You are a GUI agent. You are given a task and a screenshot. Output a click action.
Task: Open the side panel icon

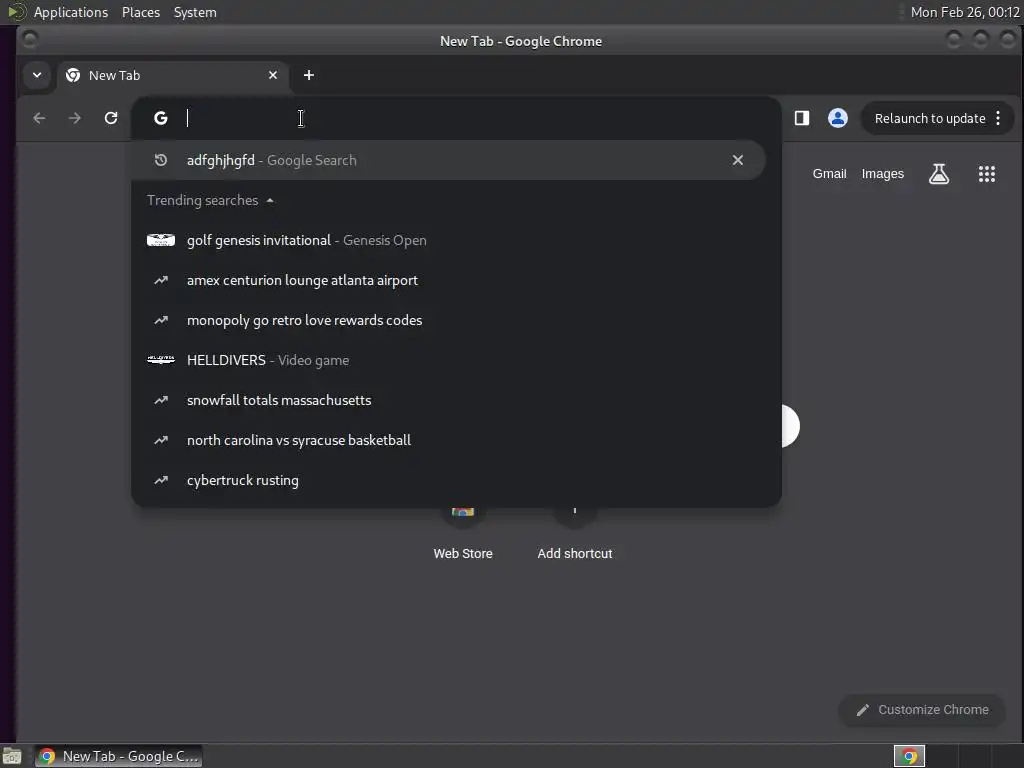802,118
